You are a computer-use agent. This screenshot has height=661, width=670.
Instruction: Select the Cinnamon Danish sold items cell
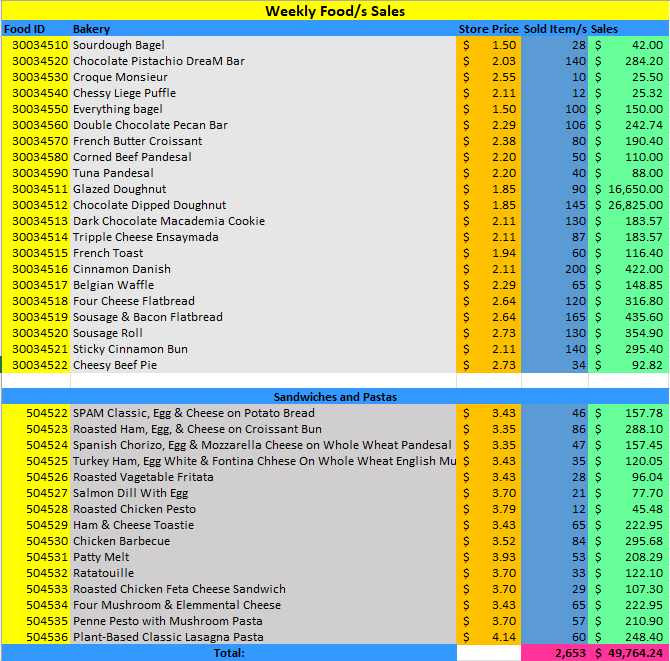555,269
